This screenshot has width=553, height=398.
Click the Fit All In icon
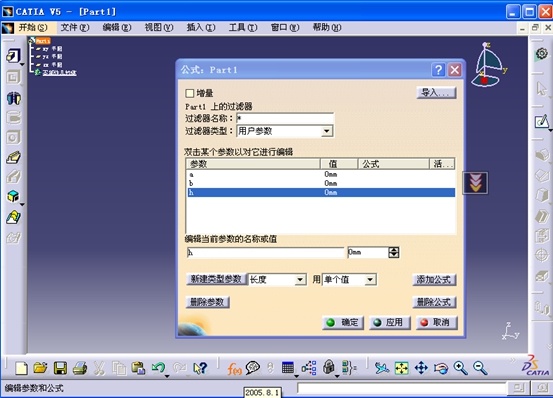coord(402,368)
